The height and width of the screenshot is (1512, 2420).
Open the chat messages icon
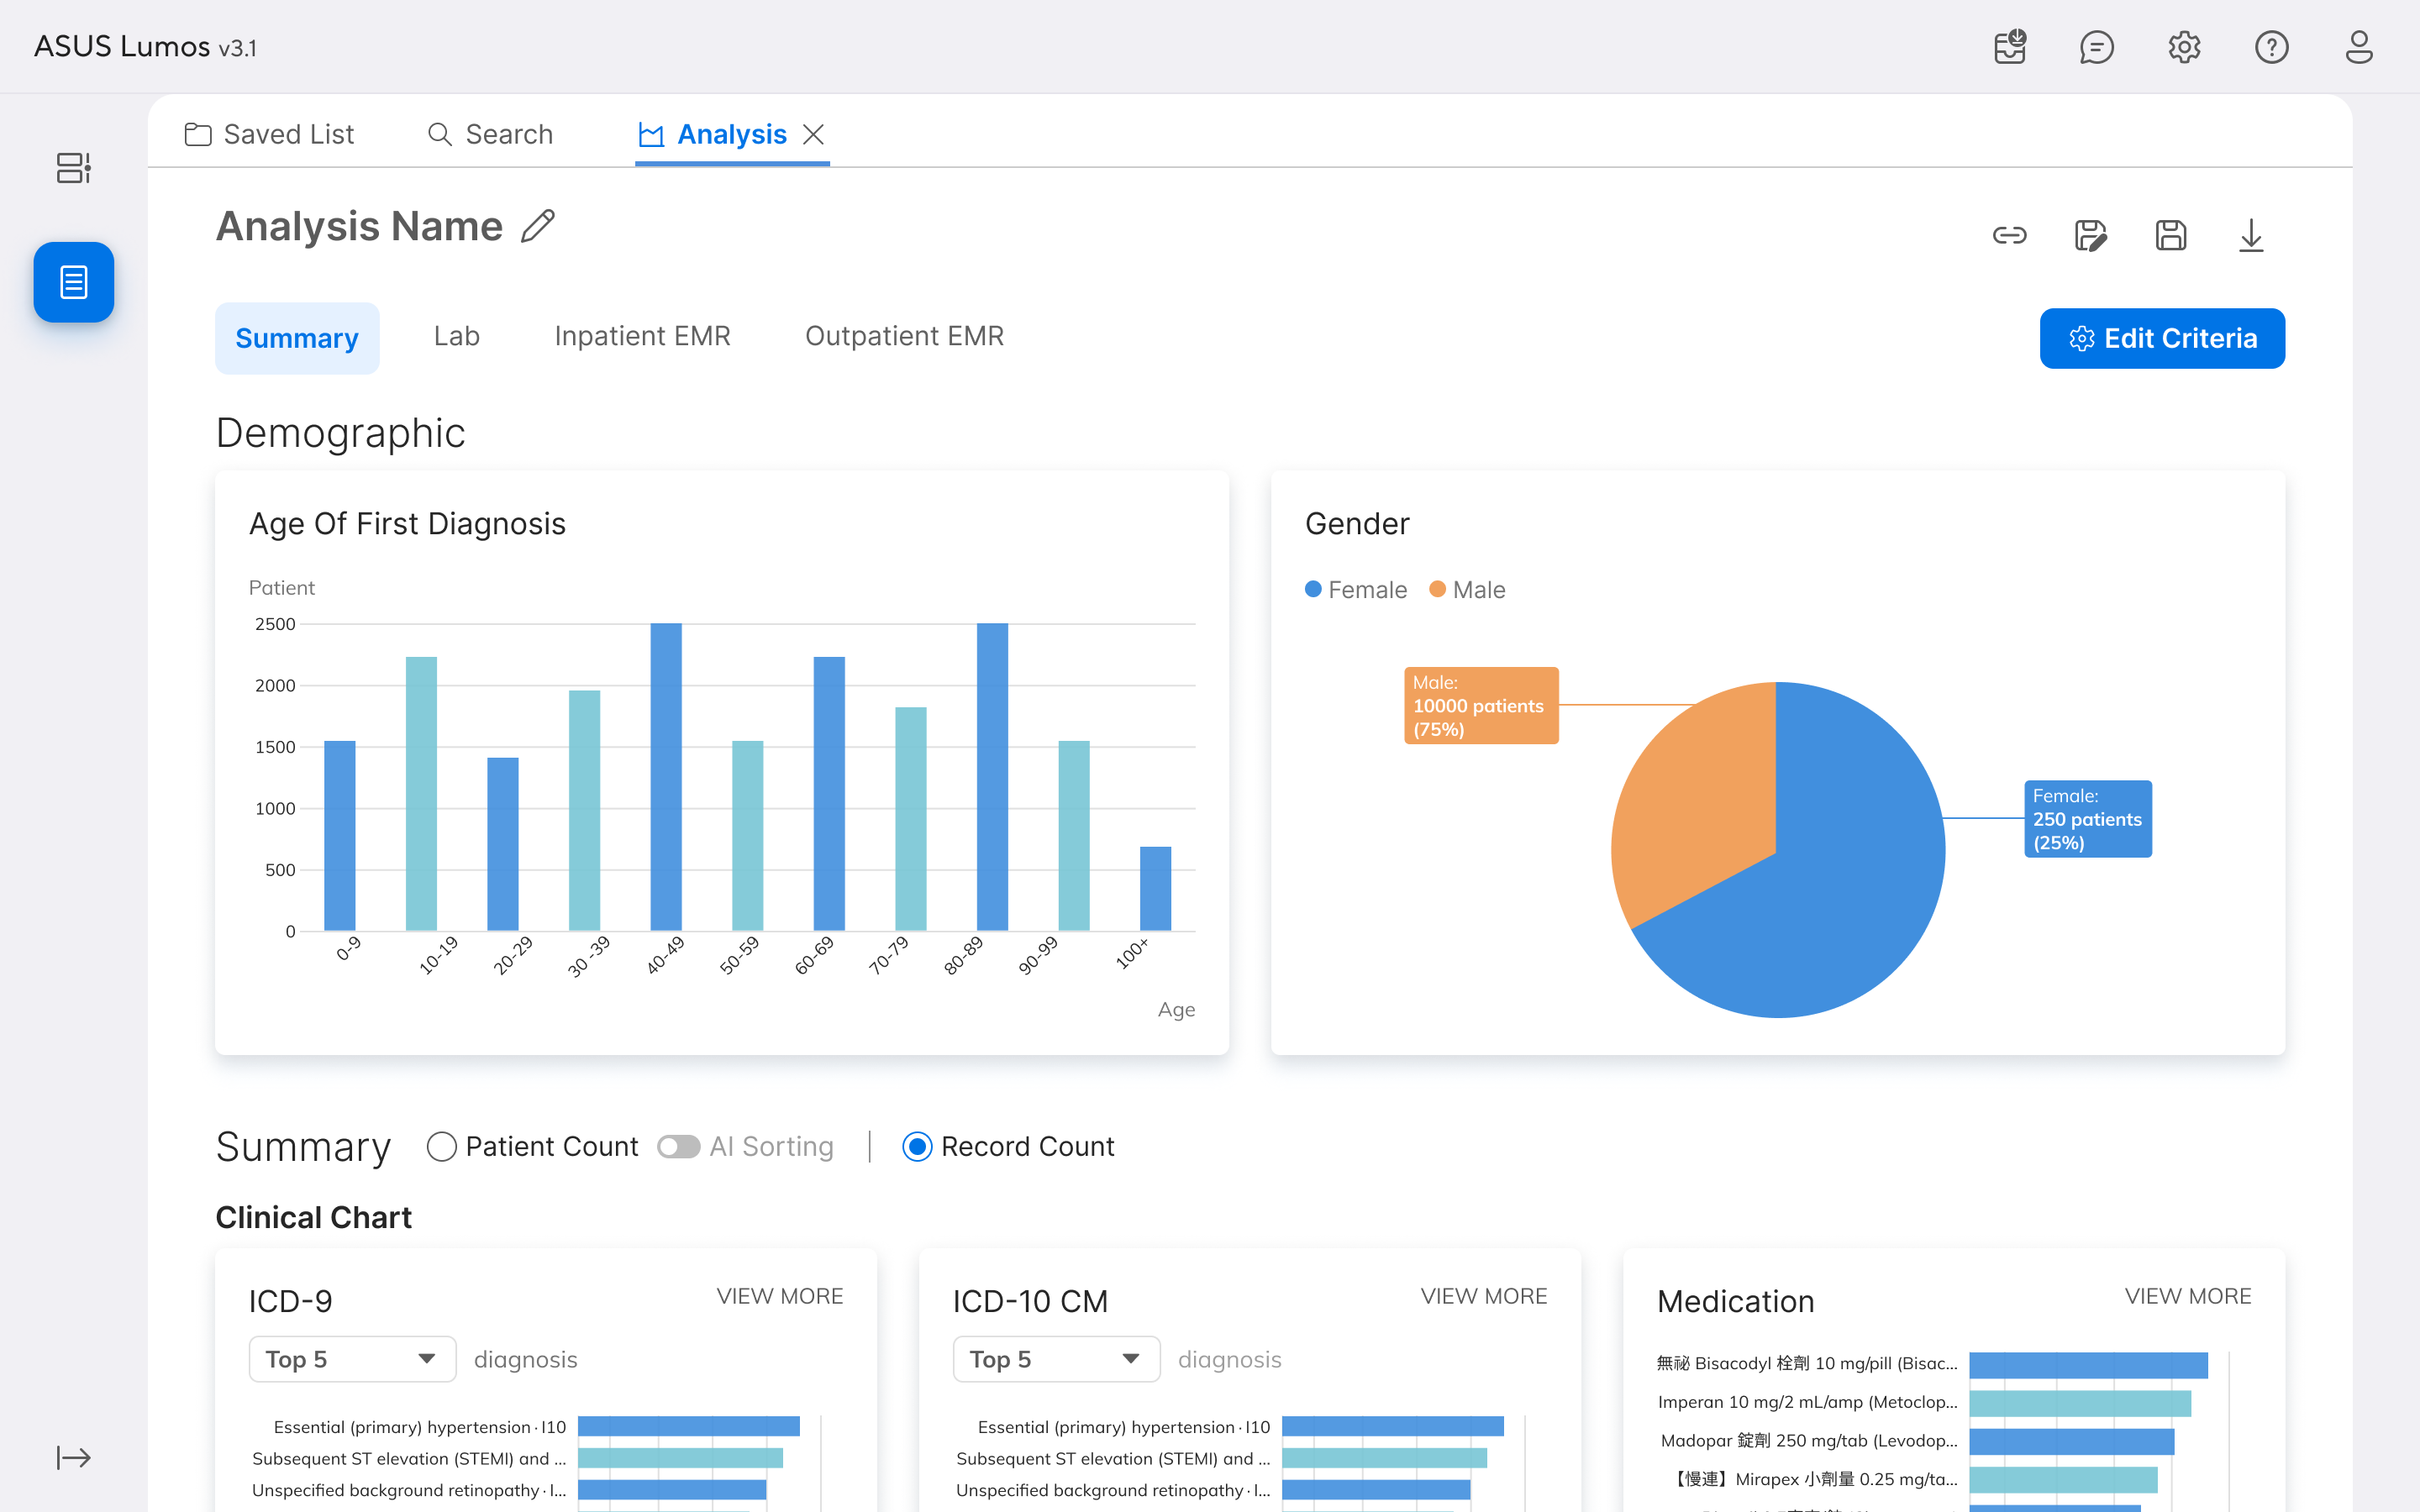[2096, 47]
